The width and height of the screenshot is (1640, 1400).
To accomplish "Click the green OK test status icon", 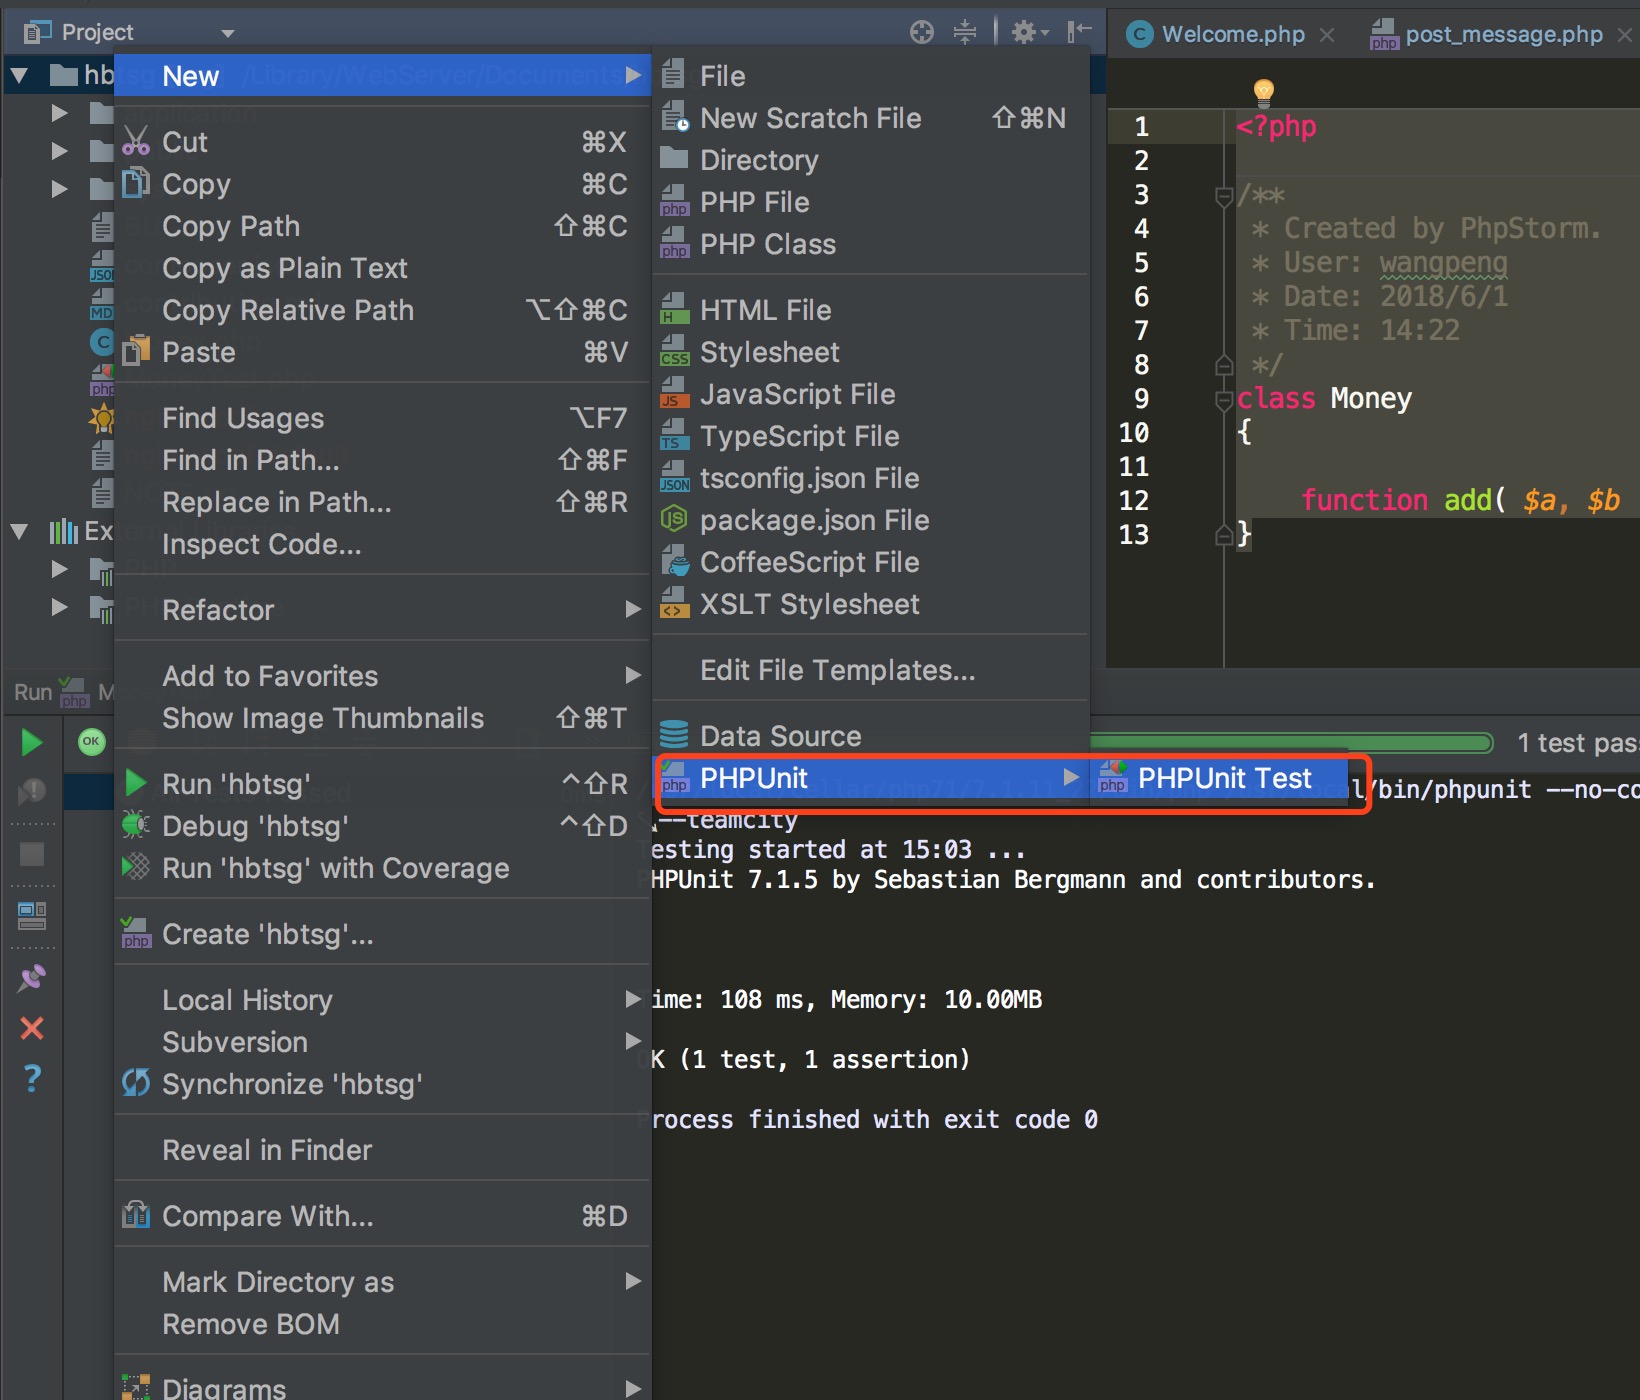I will [x=91, y=742].
